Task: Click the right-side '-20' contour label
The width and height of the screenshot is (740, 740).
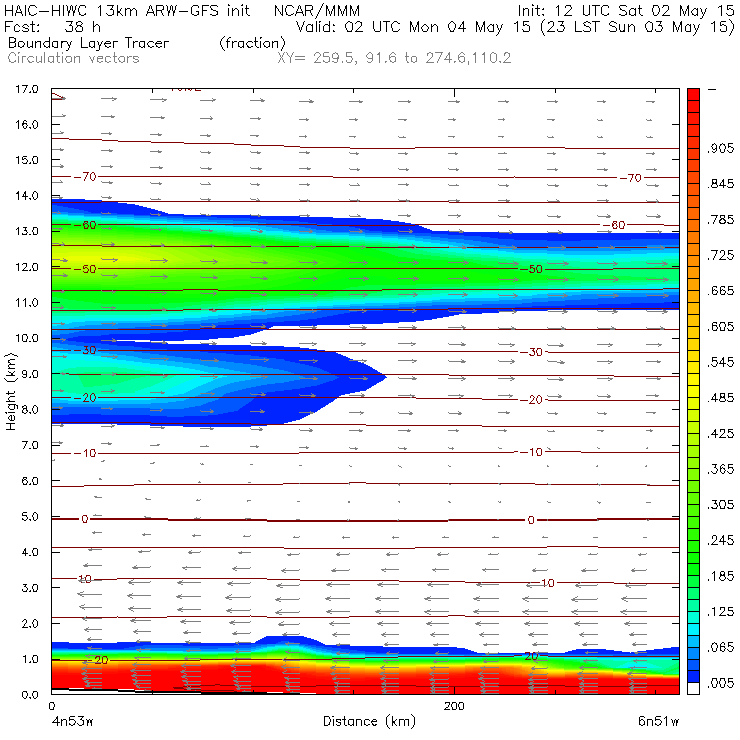Action: (532, 400)
